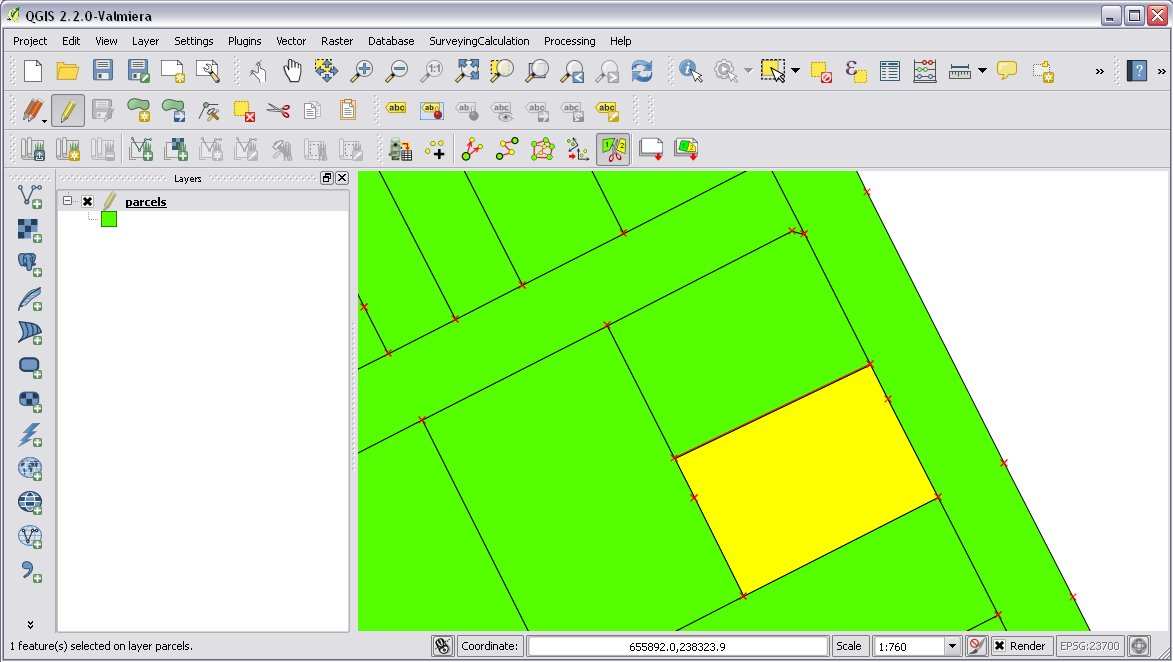This screenshot has width=1173, height=662.
Task: Click the green parcels layer symbol swatch
Action: (x=108, y=219)
